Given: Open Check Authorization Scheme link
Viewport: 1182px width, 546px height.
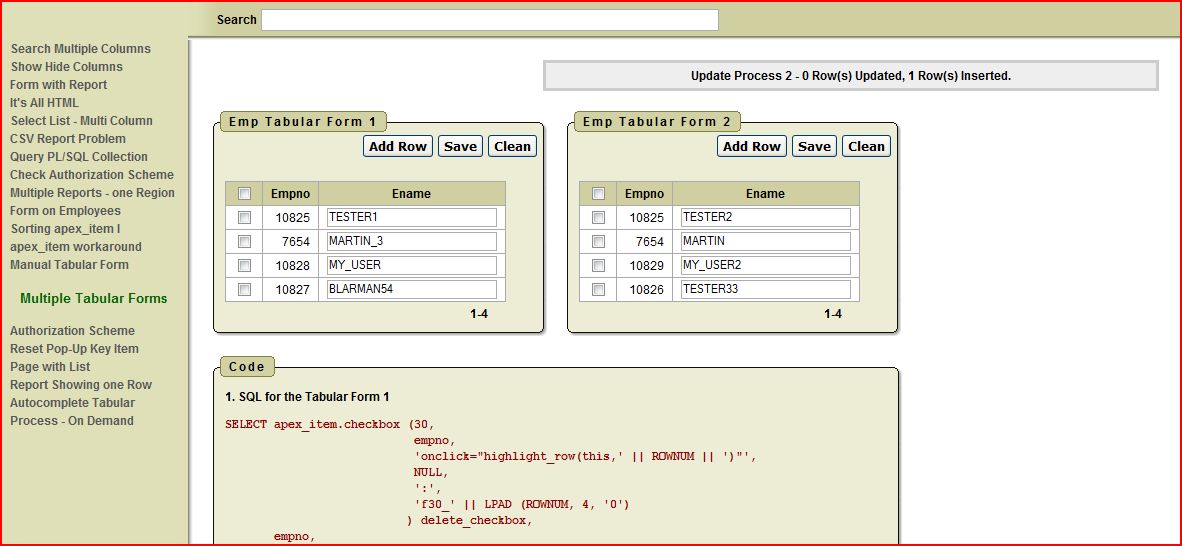Looking at the screenshot, I should pos(92,175).
